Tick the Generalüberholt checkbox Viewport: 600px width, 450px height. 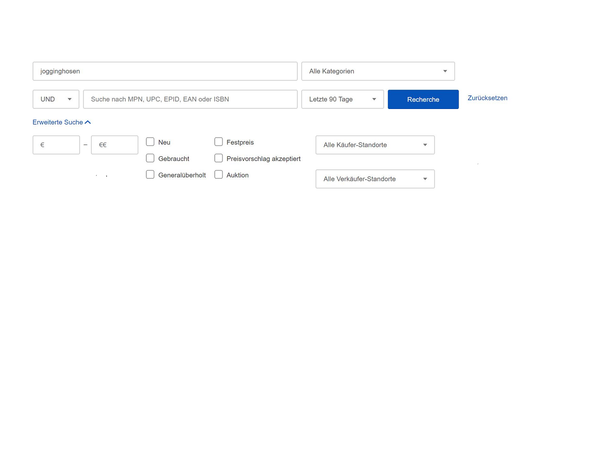150,175
